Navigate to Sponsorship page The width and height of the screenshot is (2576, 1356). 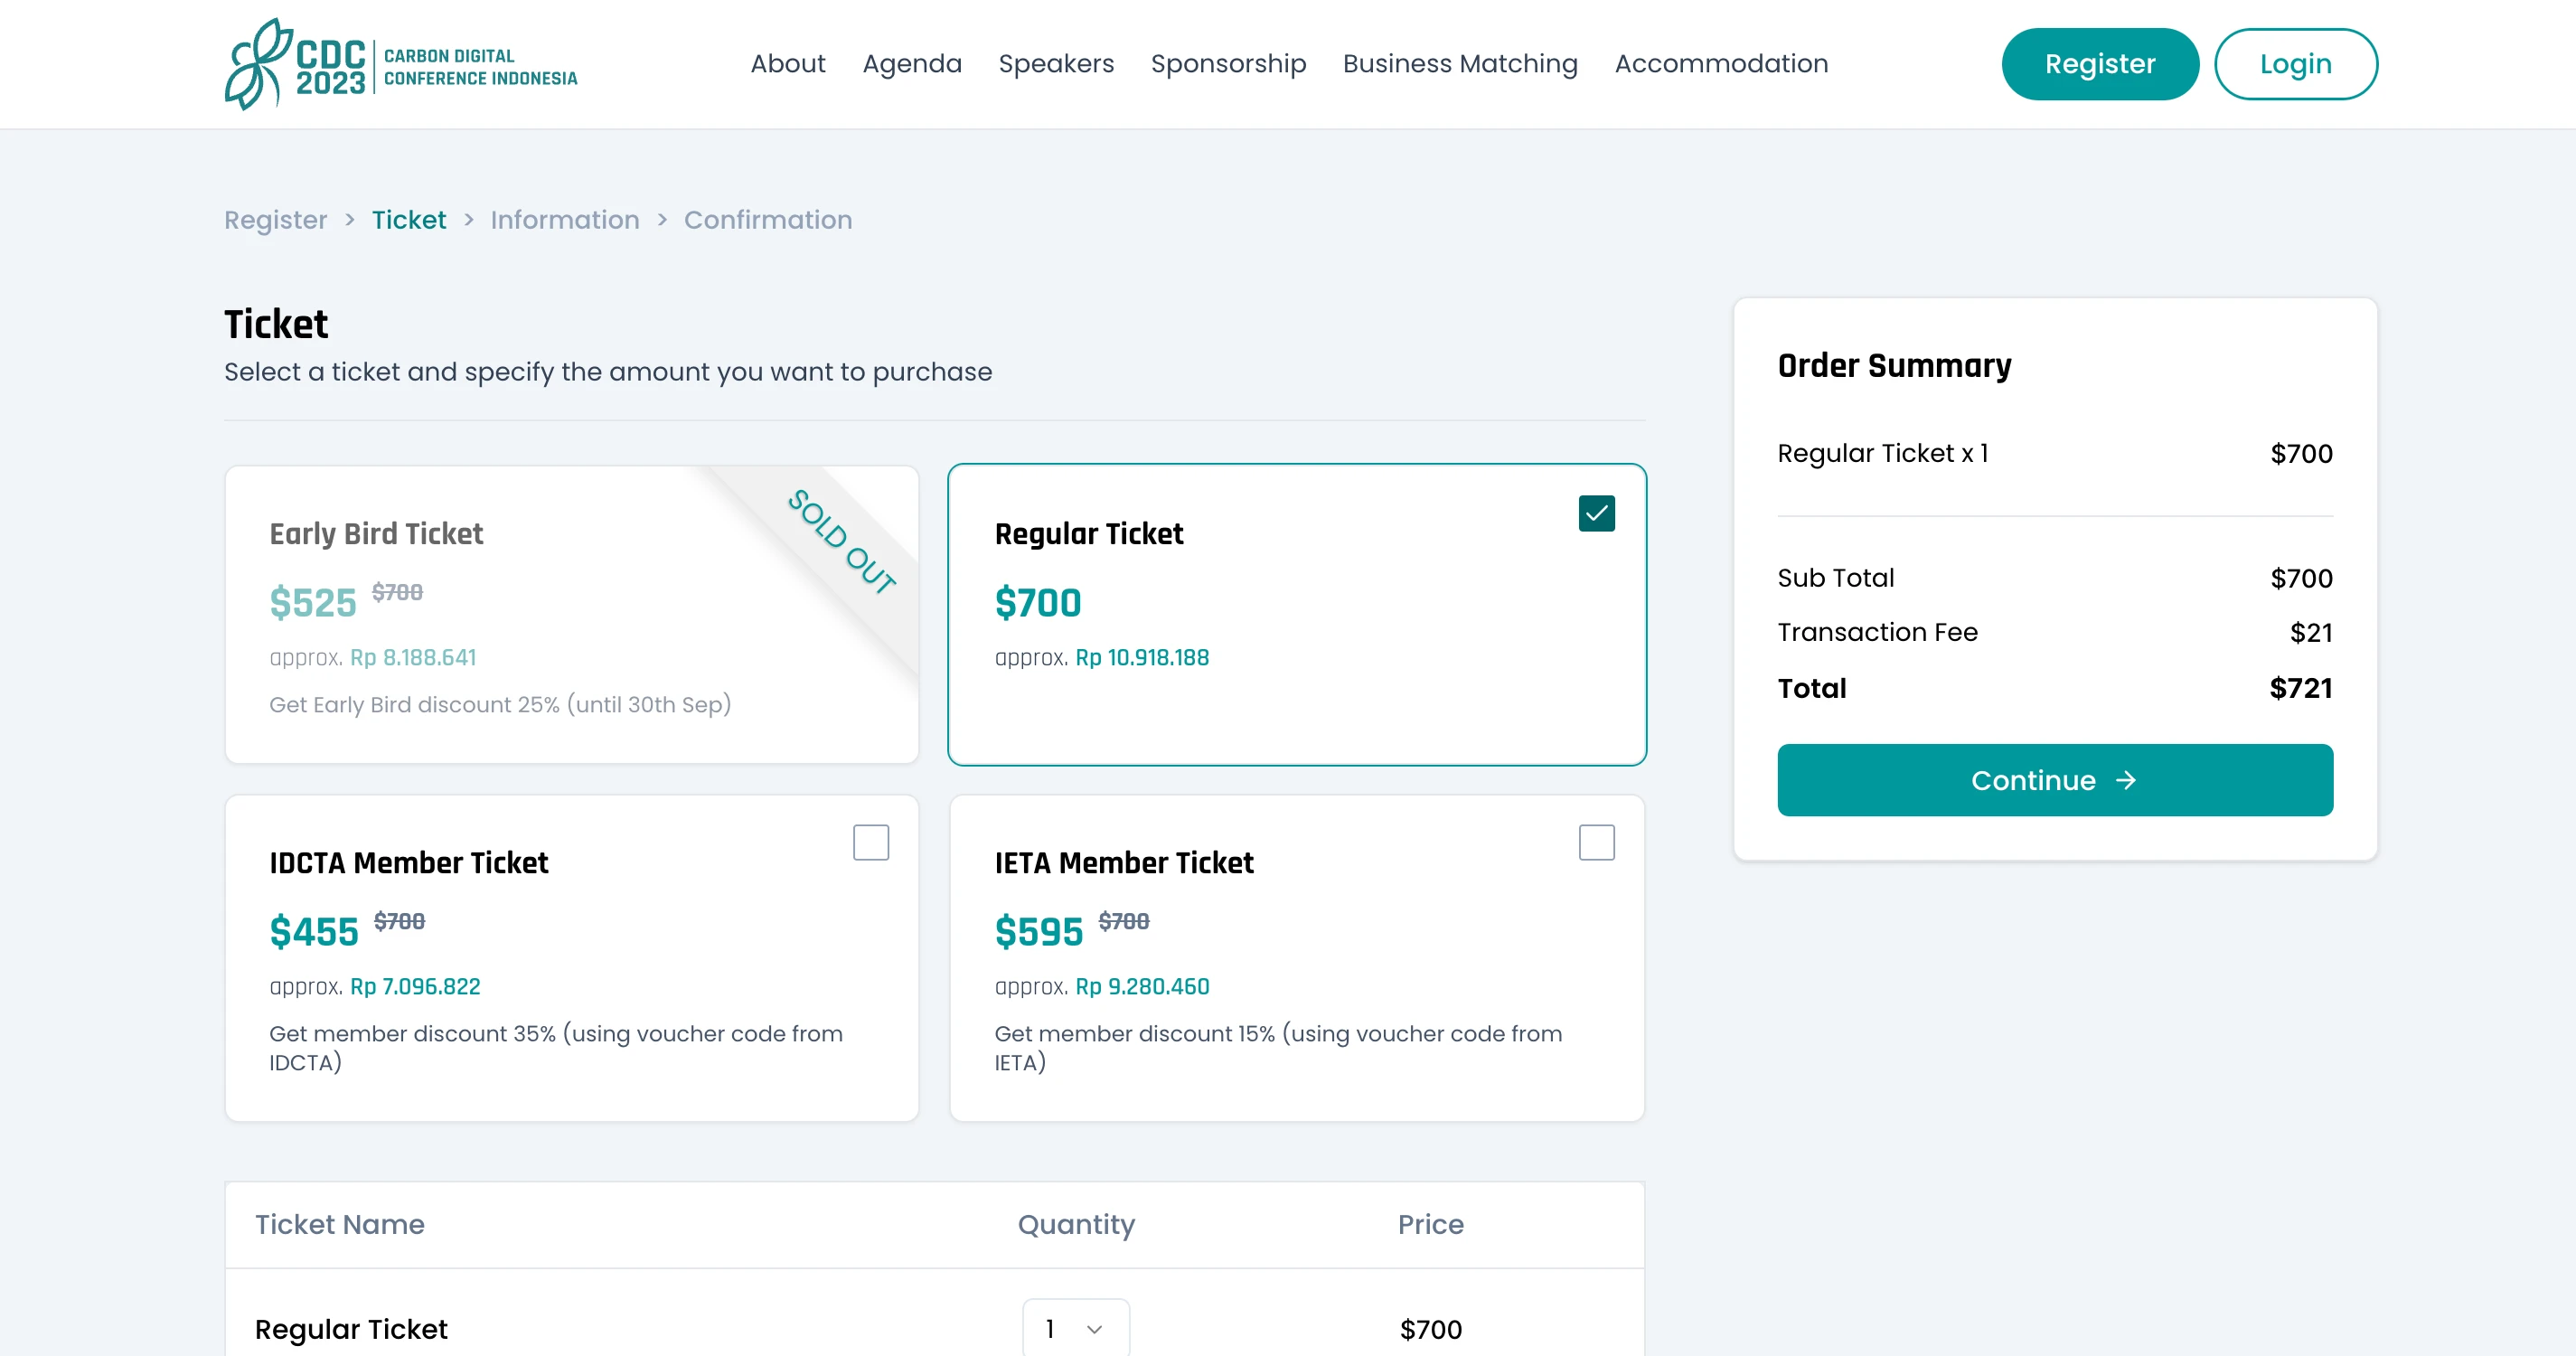tap(1227, 64)
